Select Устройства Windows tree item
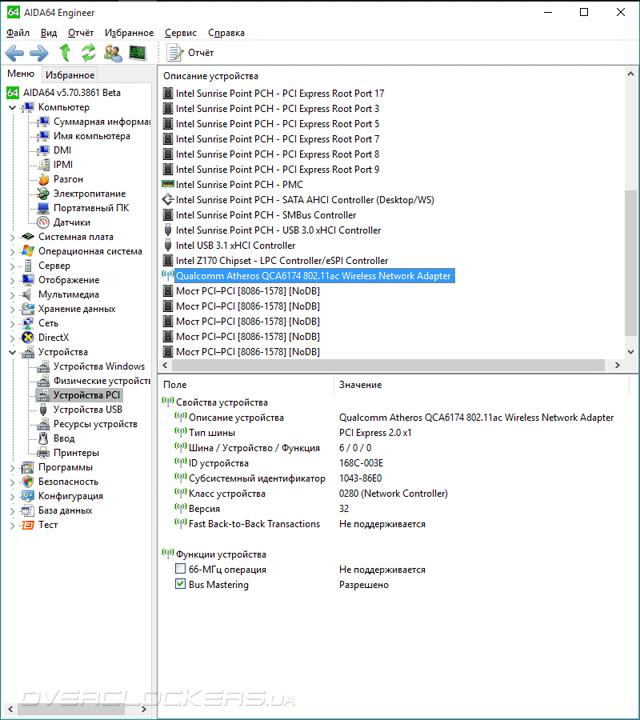 99,366
